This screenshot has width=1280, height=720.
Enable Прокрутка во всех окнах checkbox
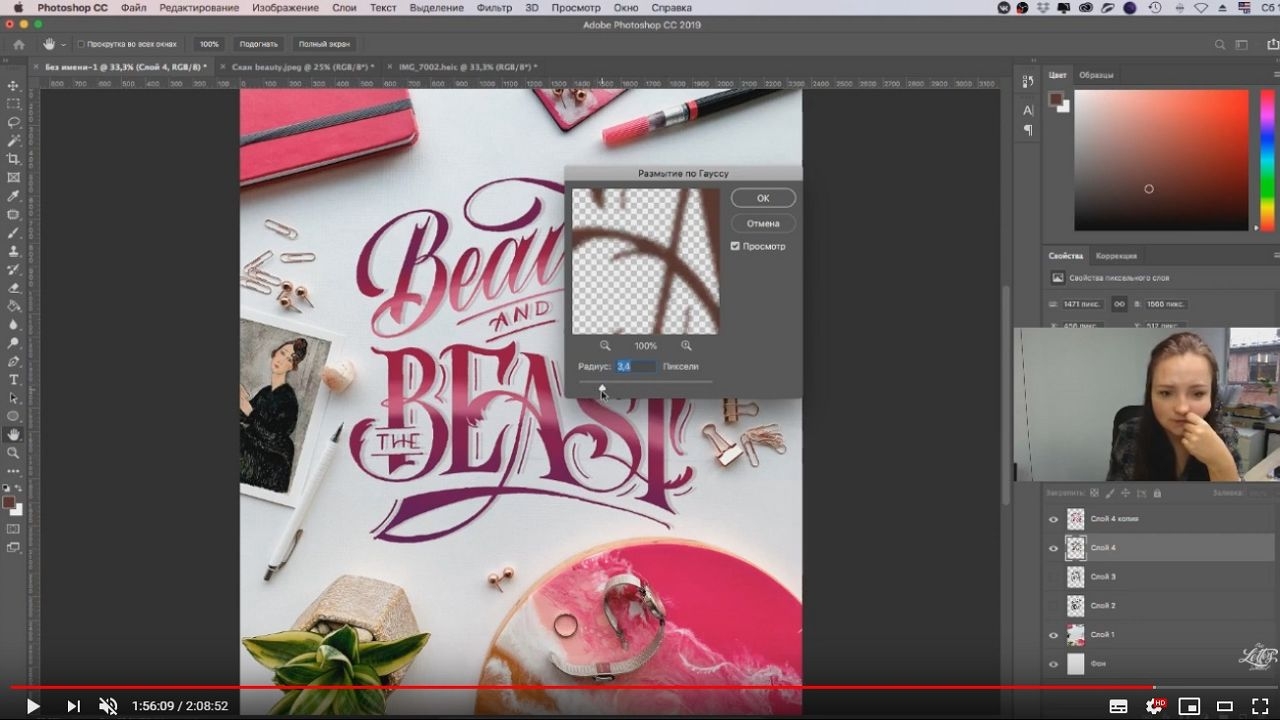(x=81, y=45)
